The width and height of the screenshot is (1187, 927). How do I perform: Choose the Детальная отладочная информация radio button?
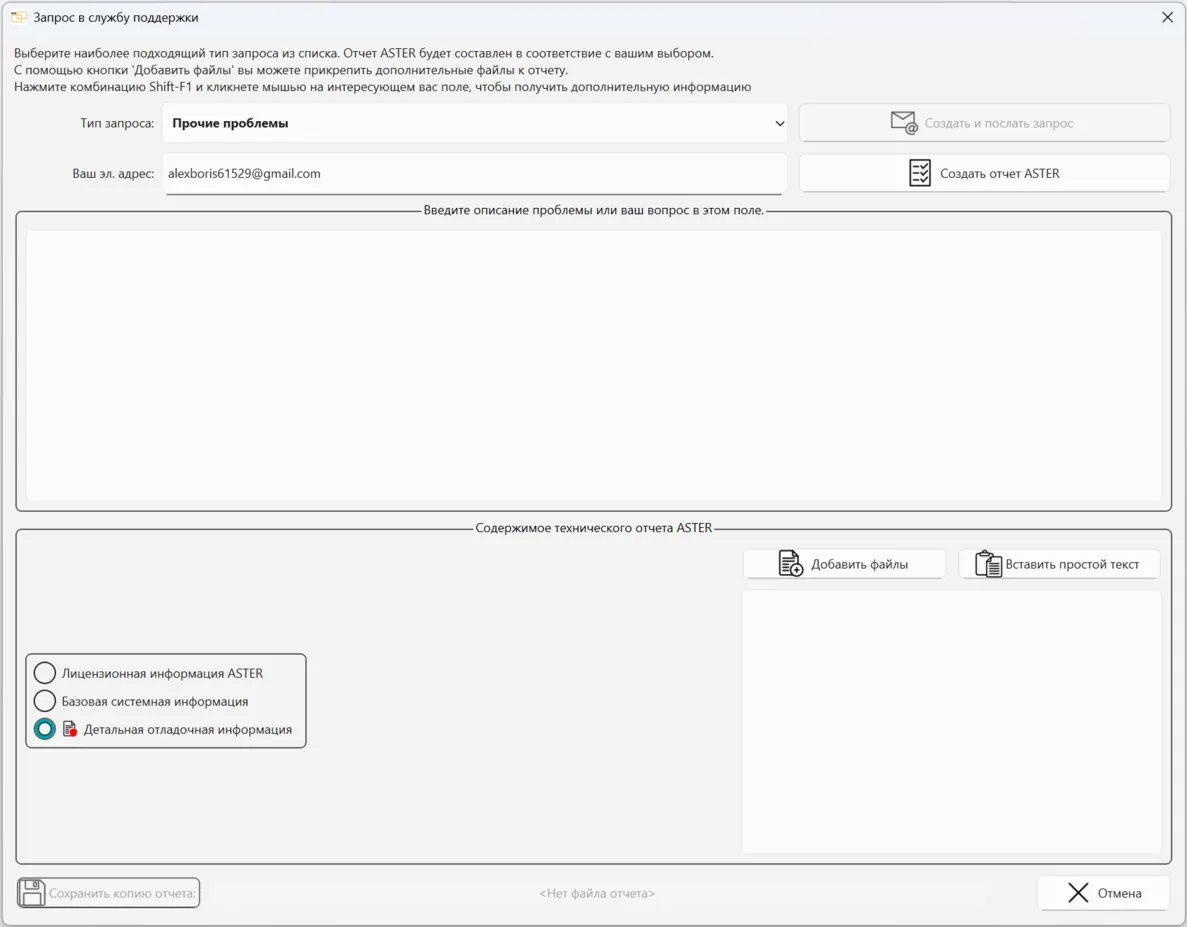point(45,729)
